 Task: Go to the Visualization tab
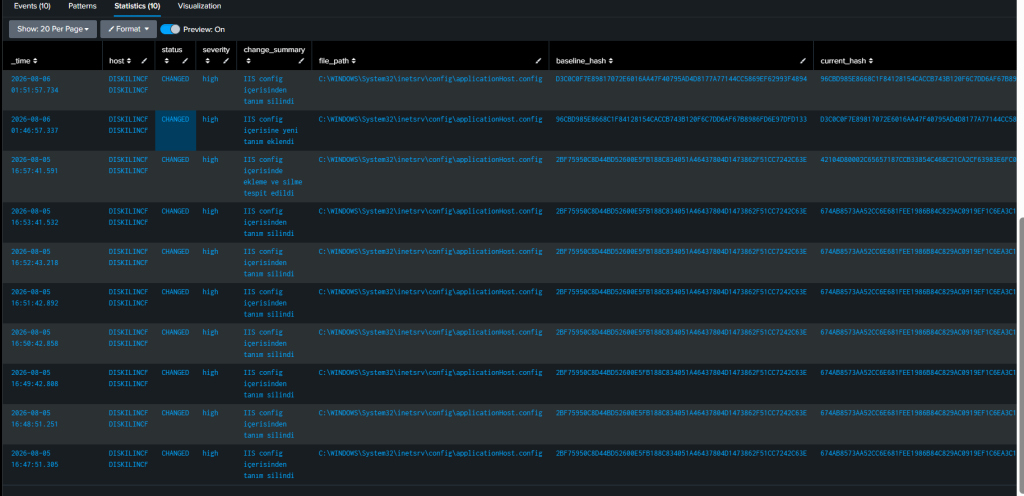[x=199, y=6]
